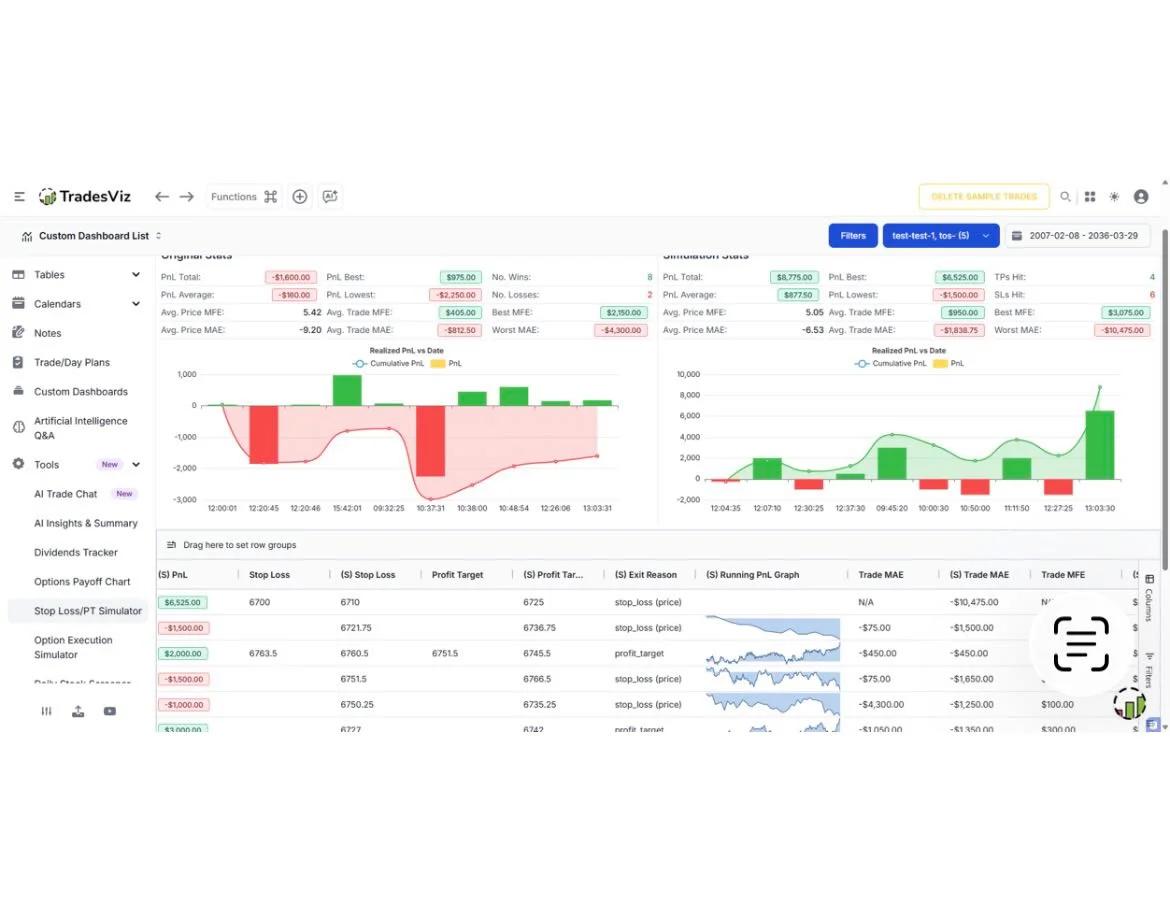Click the AI assistant icon next to the plus button
The width and height of the screenshot is (1170, 916).
(330, 196)
